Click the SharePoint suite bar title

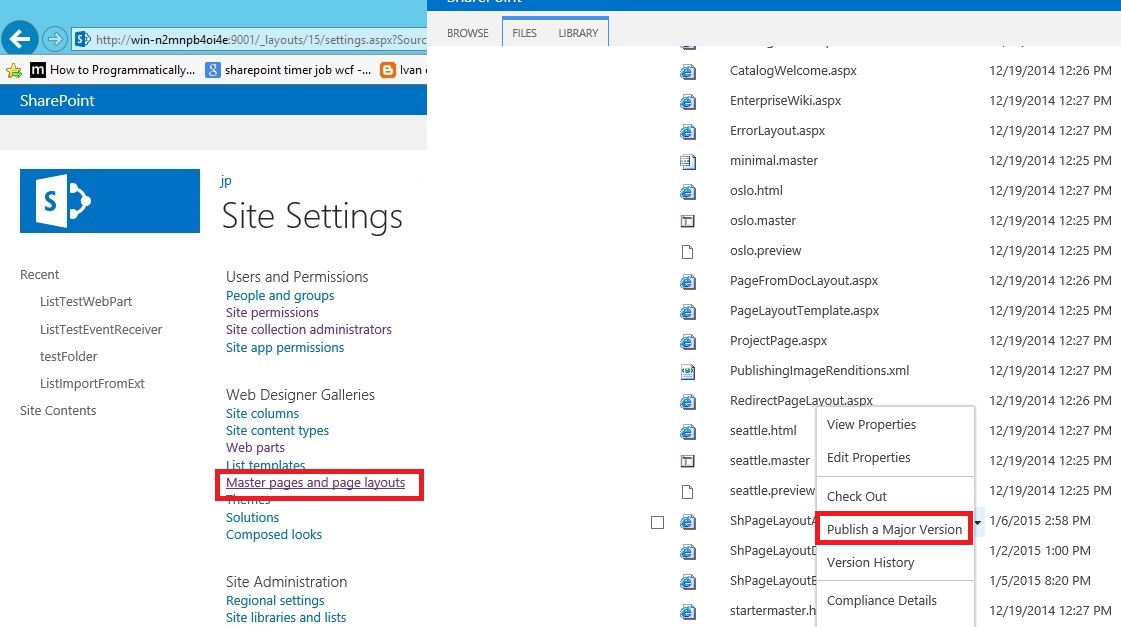point(57,101)
